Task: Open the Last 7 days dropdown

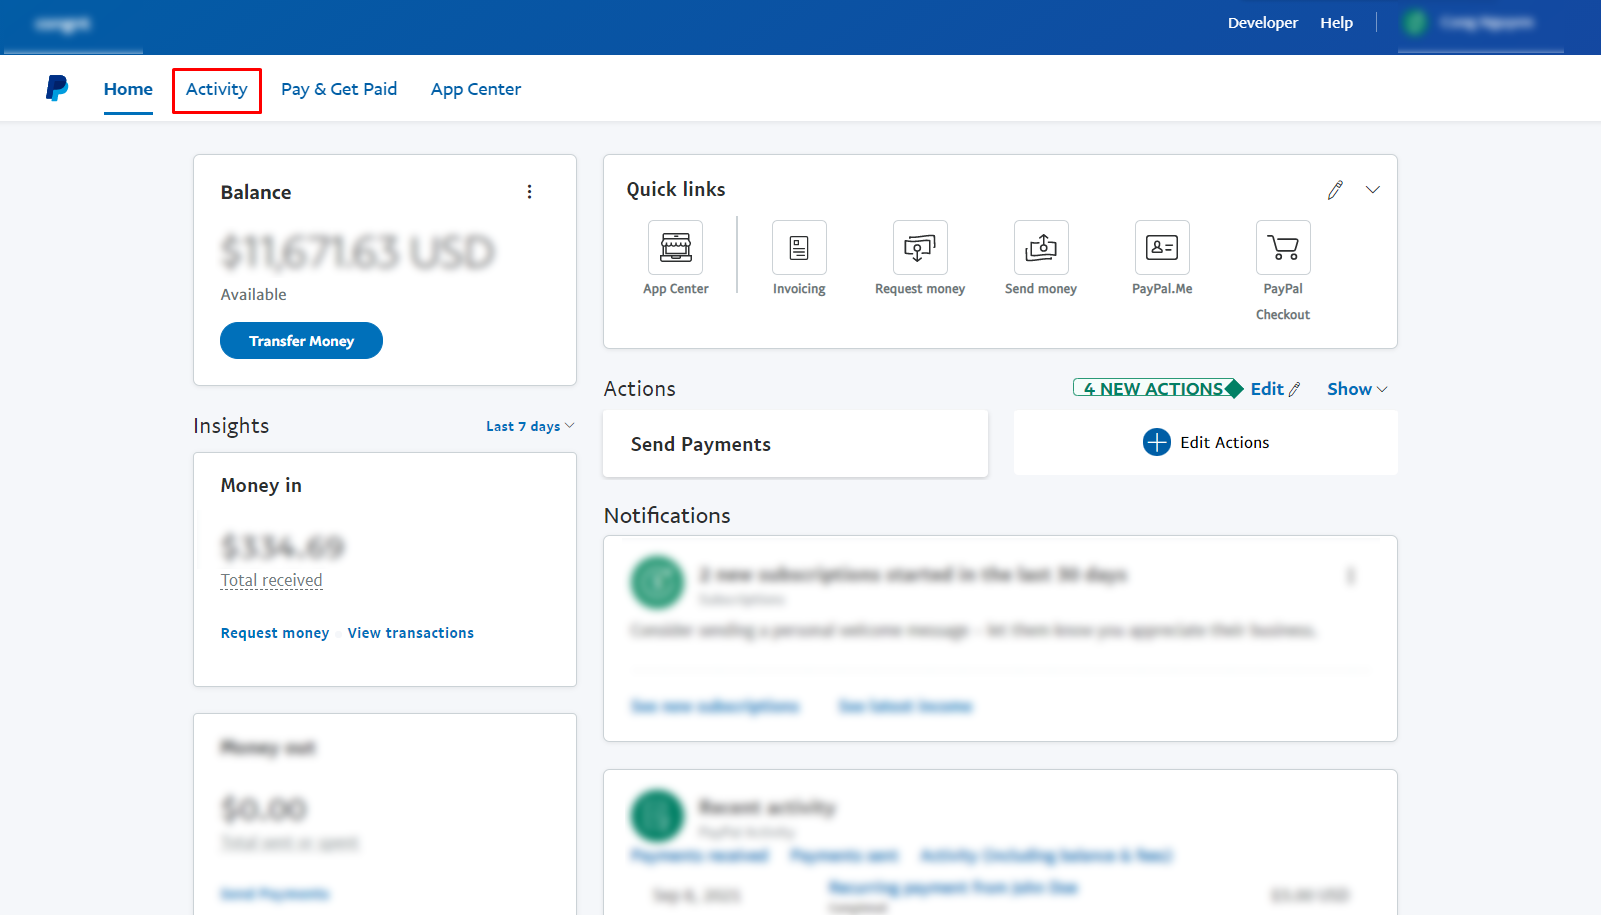Action: pos(530,426)
